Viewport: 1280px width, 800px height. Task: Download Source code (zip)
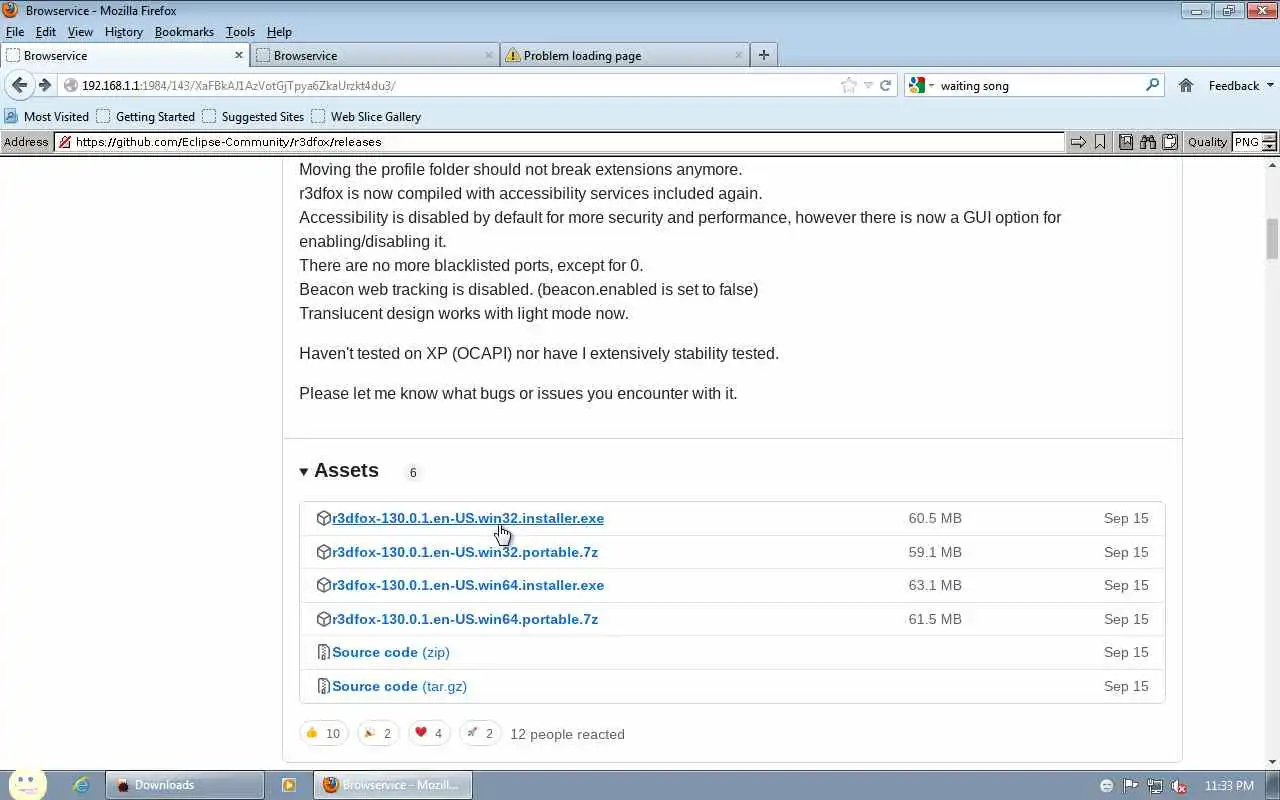[x=391, y=652]
